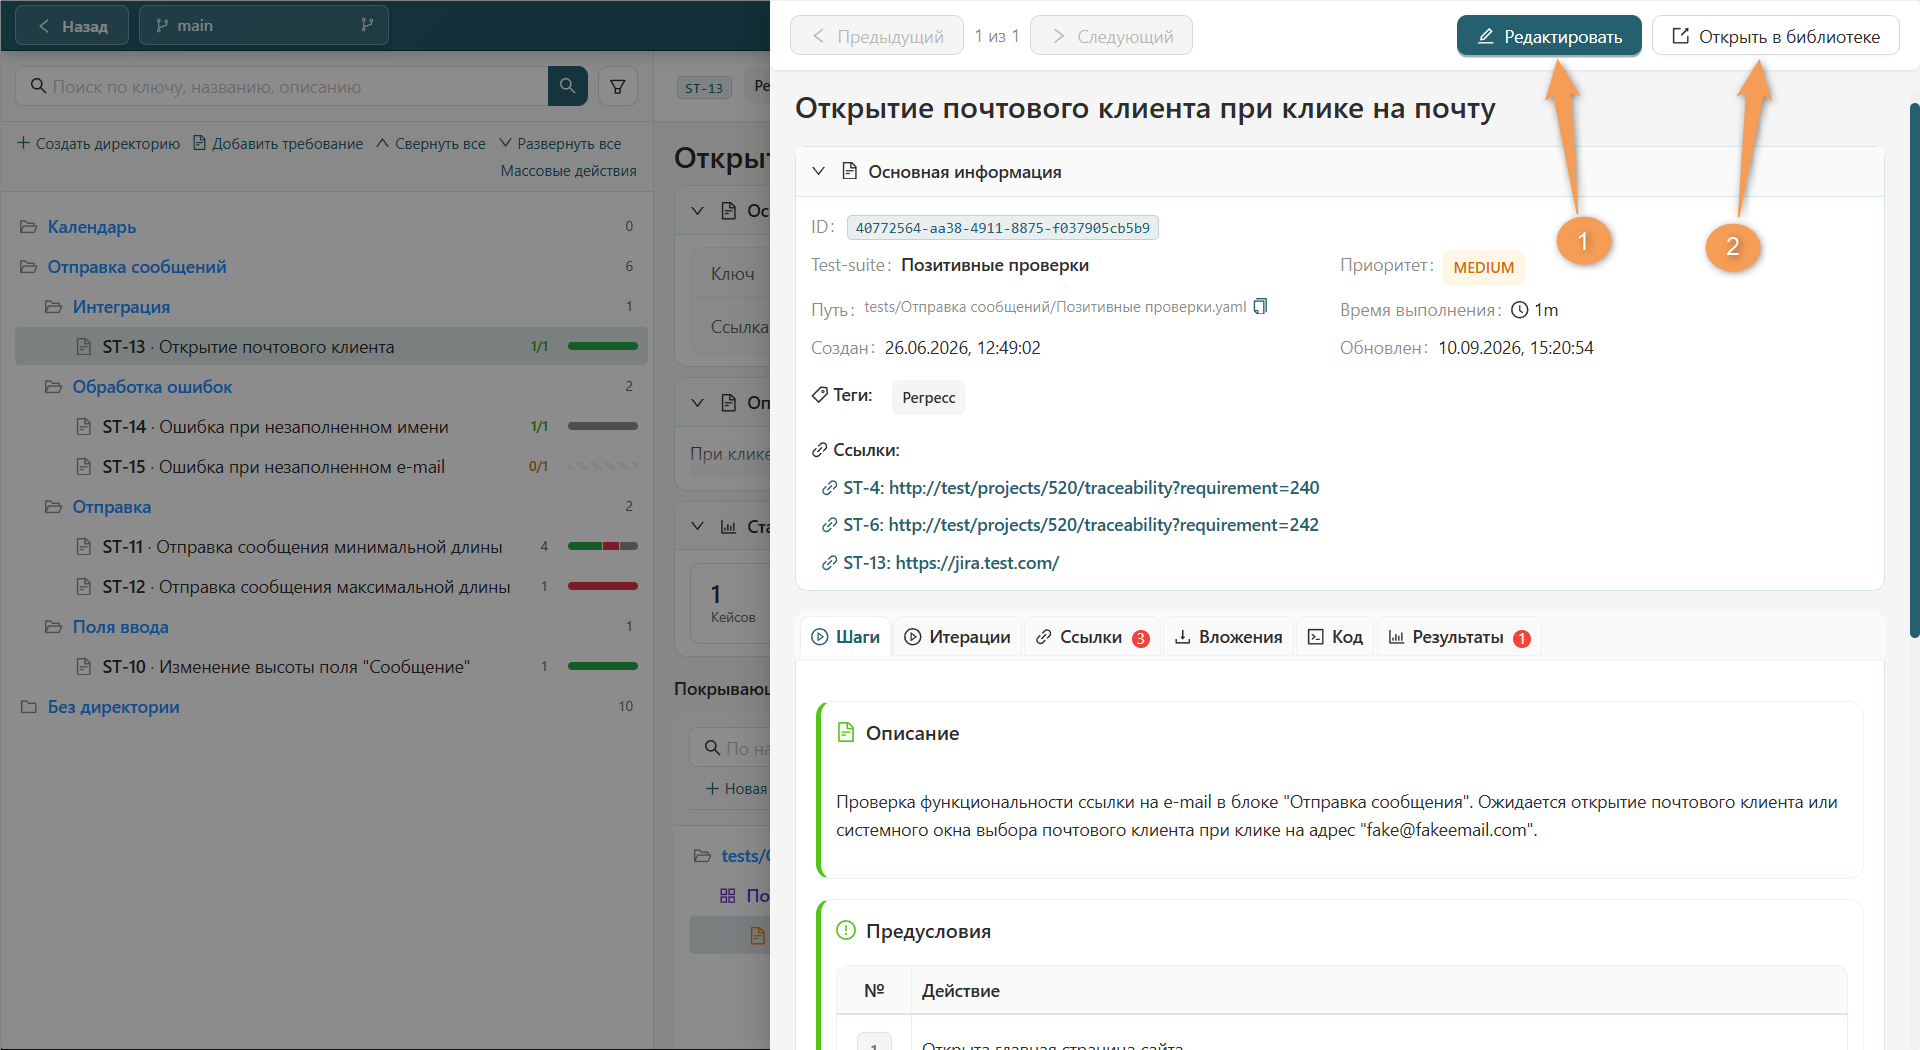Open the filter funnel icon
The height and width of the screenshot is (1050, 1920).
(618, 86)
